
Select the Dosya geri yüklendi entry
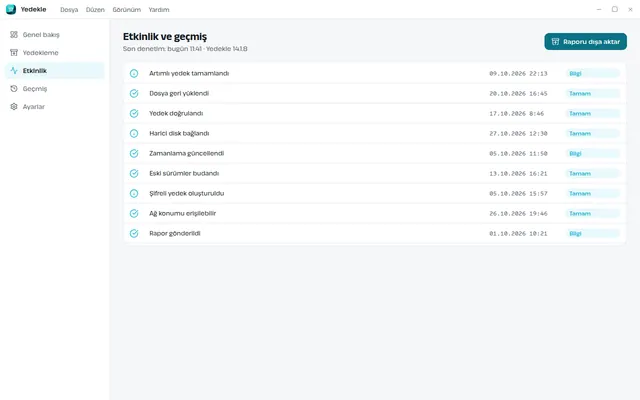375,93
